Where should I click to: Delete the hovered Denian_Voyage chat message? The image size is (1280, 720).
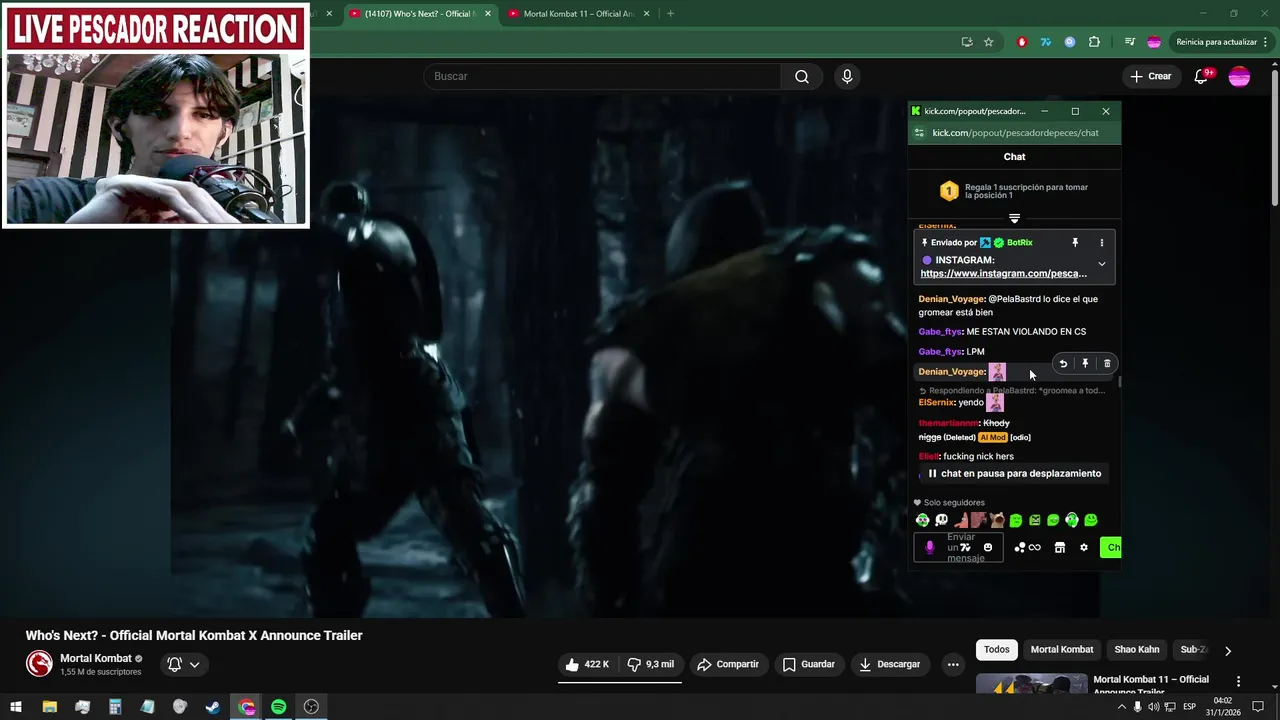tap(1107, 364)
